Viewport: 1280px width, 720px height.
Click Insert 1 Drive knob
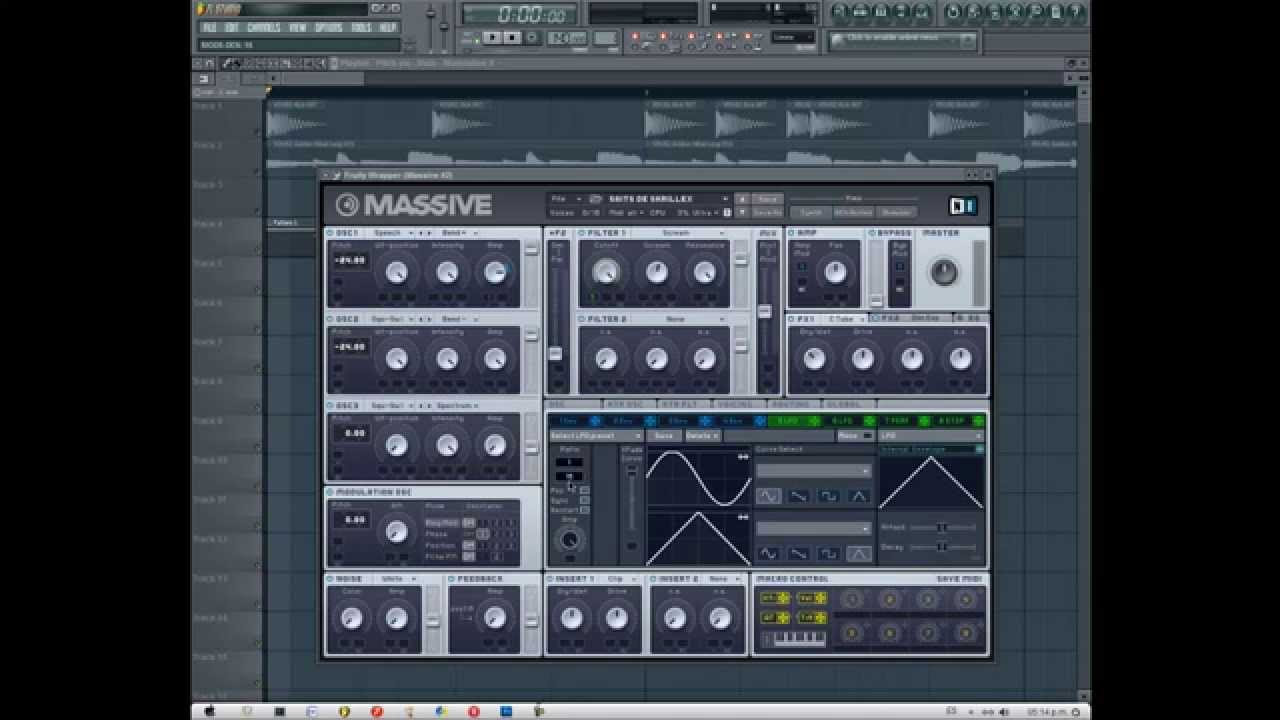[617, 618]
